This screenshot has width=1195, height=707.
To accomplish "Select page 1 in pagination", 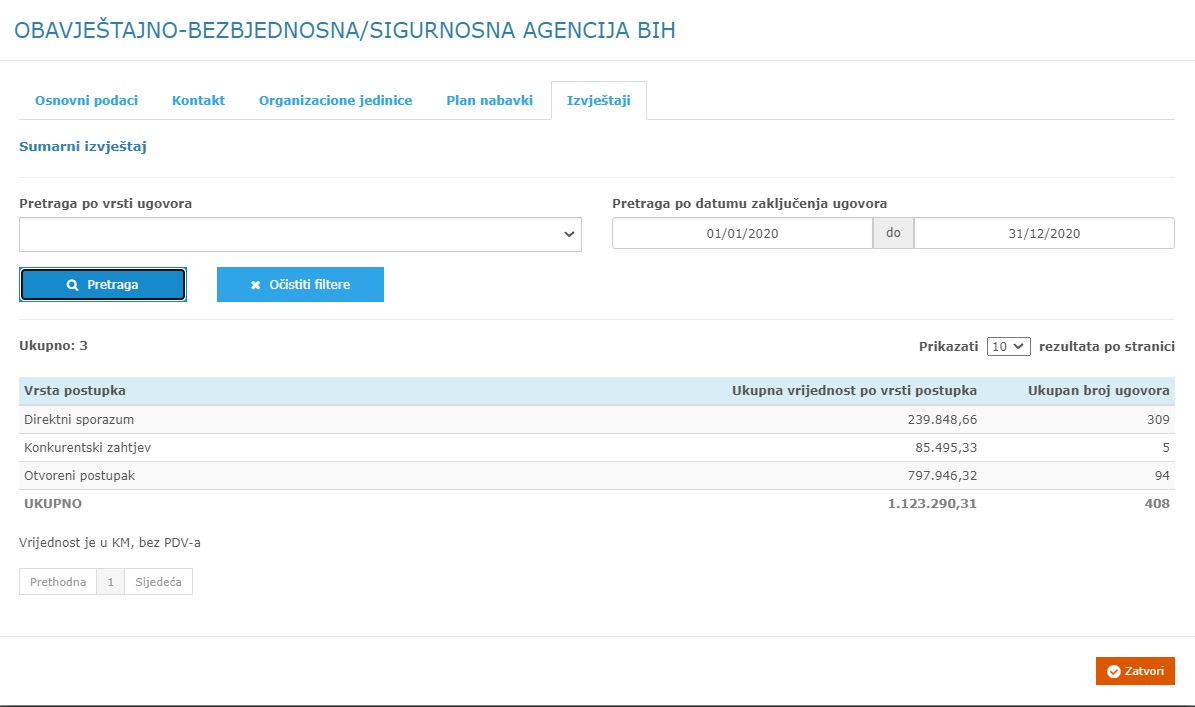I will pyautogui.click(x=111, y=582).
